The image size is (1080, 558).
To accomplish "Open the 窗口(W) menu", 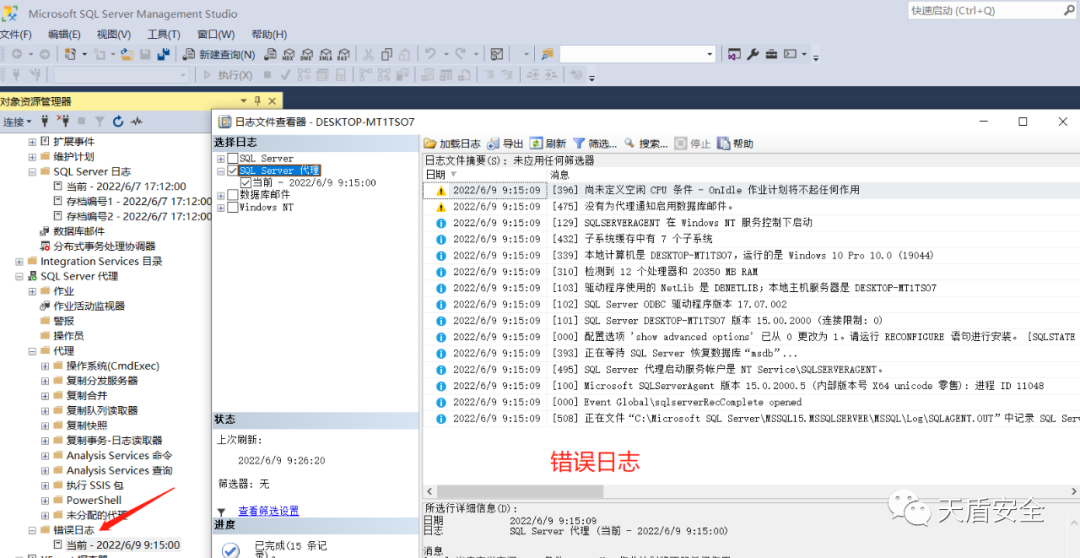I will [215, 34].
